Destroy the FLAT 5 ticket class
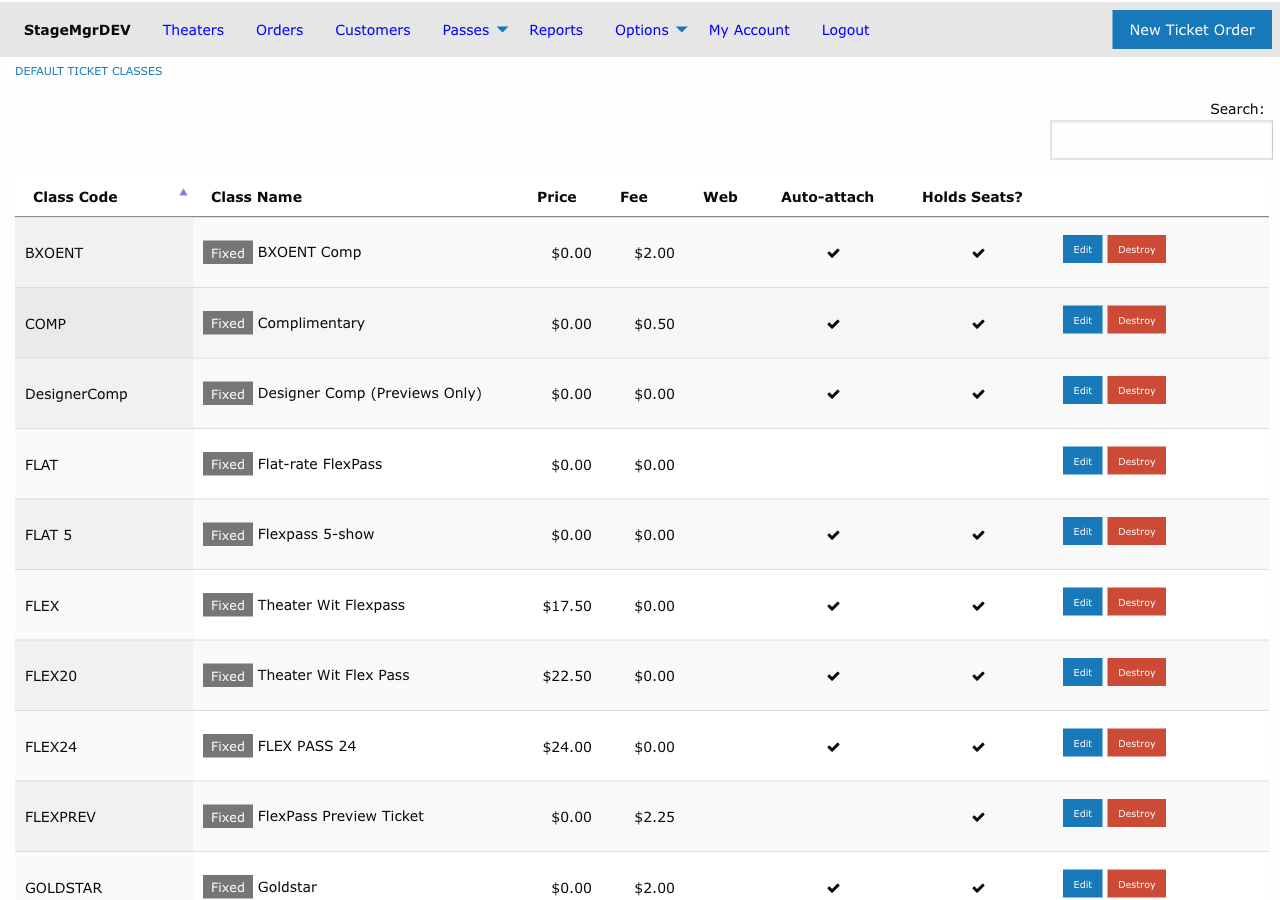 (1136, 531)
